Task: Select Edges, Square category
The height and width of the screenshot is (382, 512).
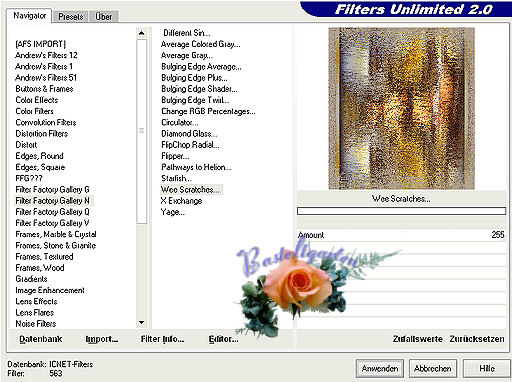Action: click(40, 167)
